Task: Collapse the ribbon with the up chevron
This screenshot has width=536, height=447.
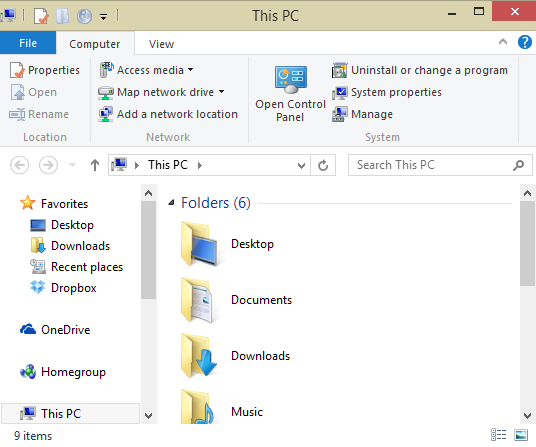Action: (502, 42)
